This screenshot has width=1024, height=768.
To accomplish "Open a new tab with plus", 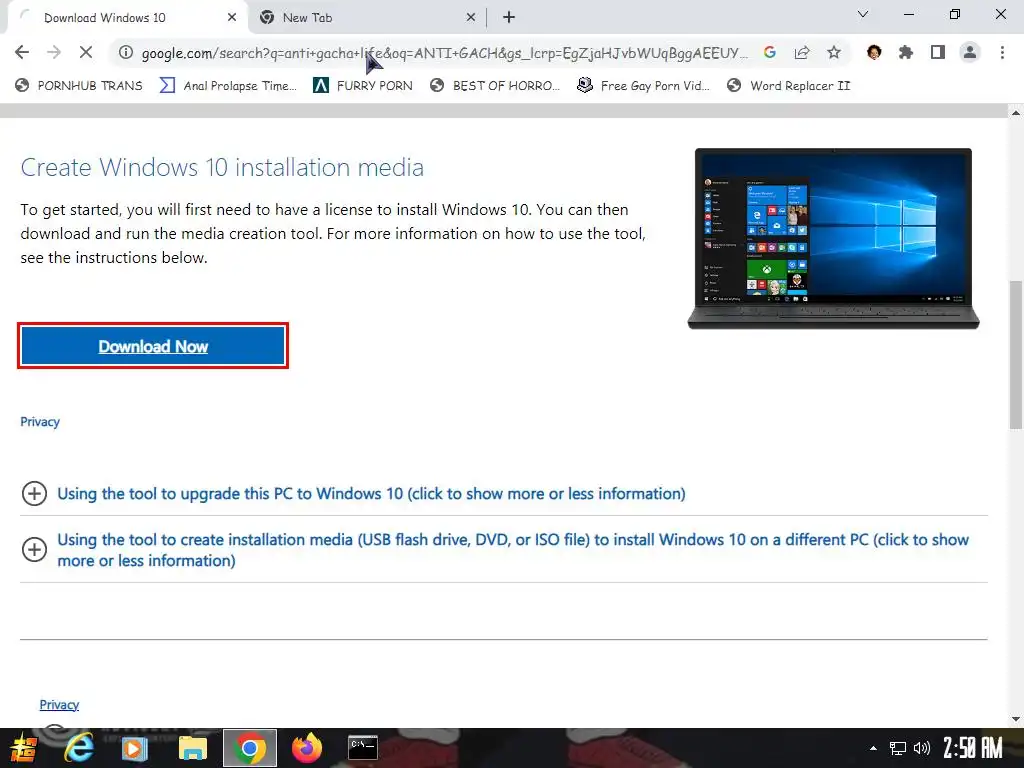I will tap(509, 18).
